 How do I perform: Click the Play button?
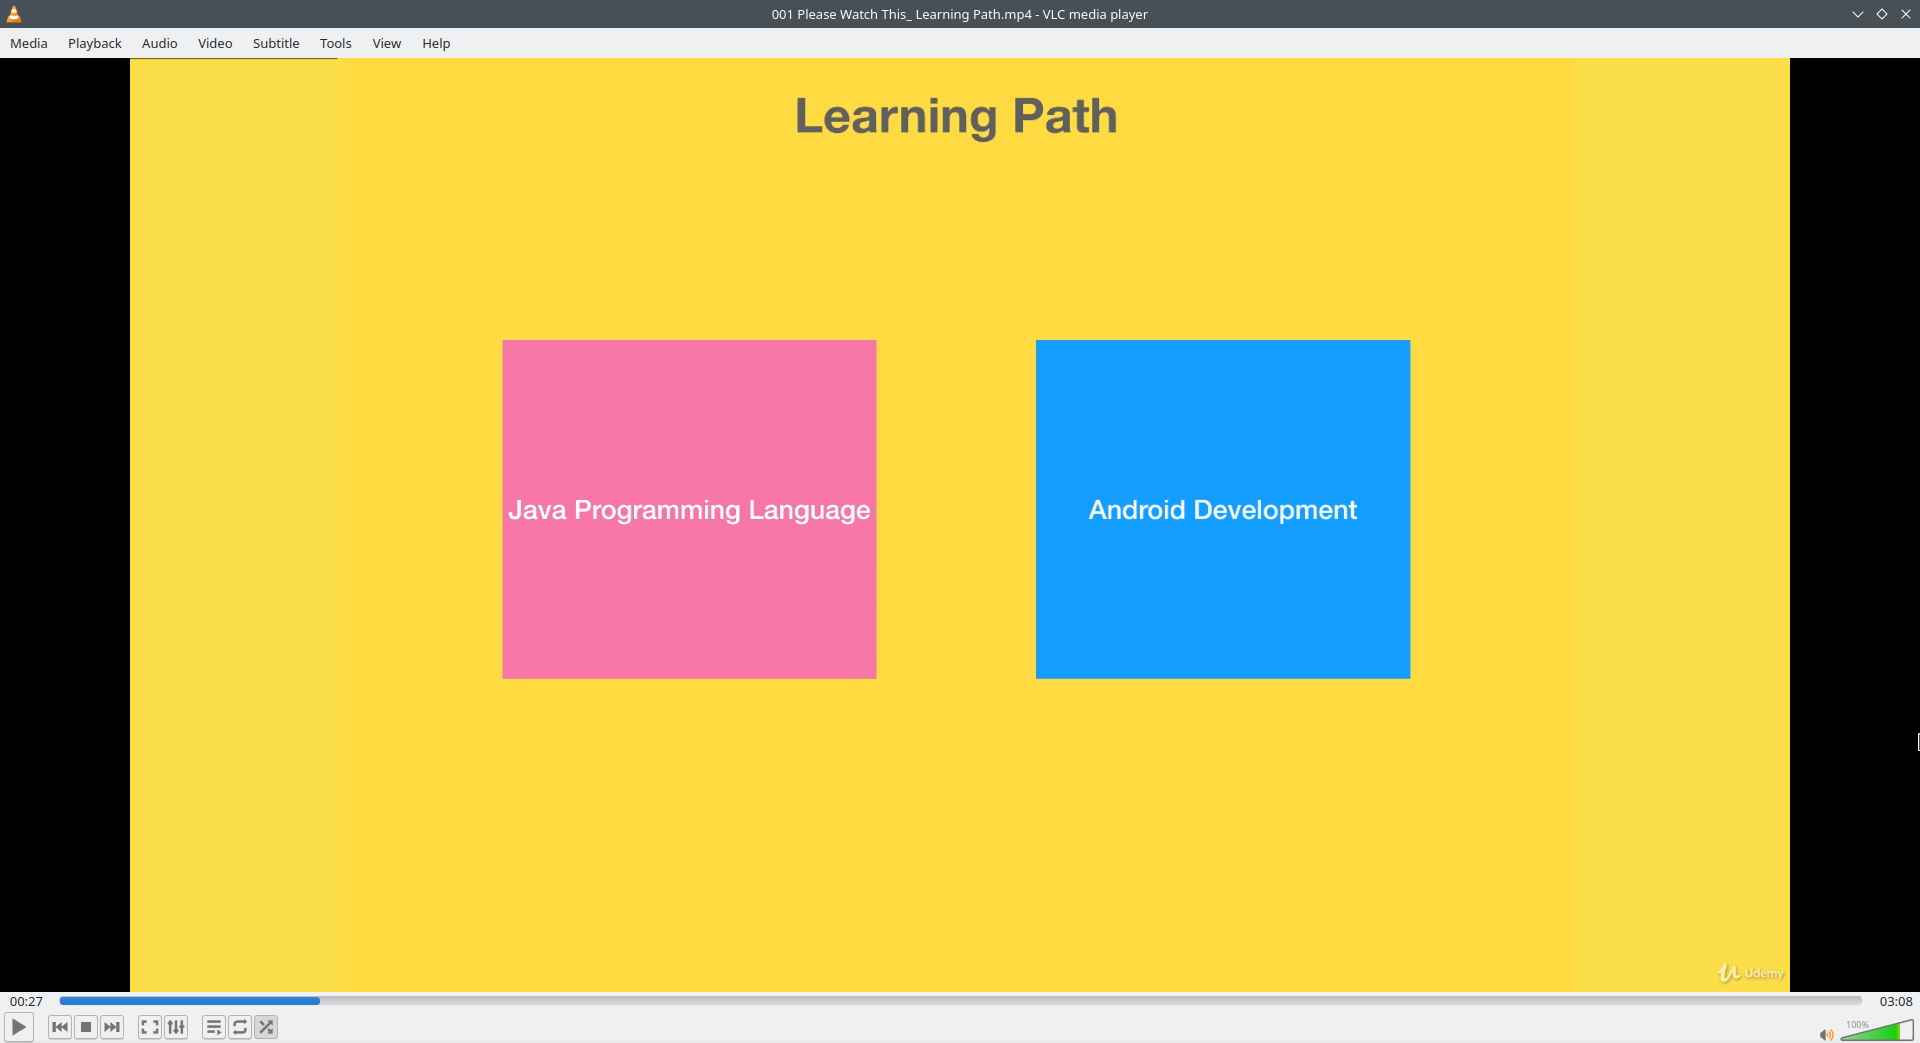(x=19, y=1027)
